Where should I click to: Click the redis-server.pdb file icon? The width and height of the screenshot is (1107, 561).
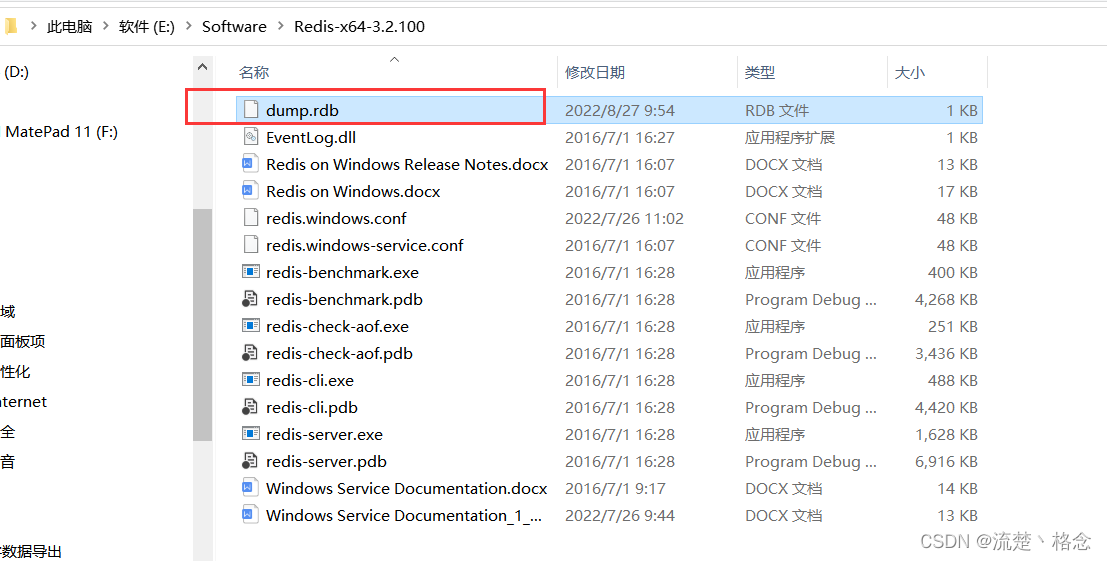point(250,462)
